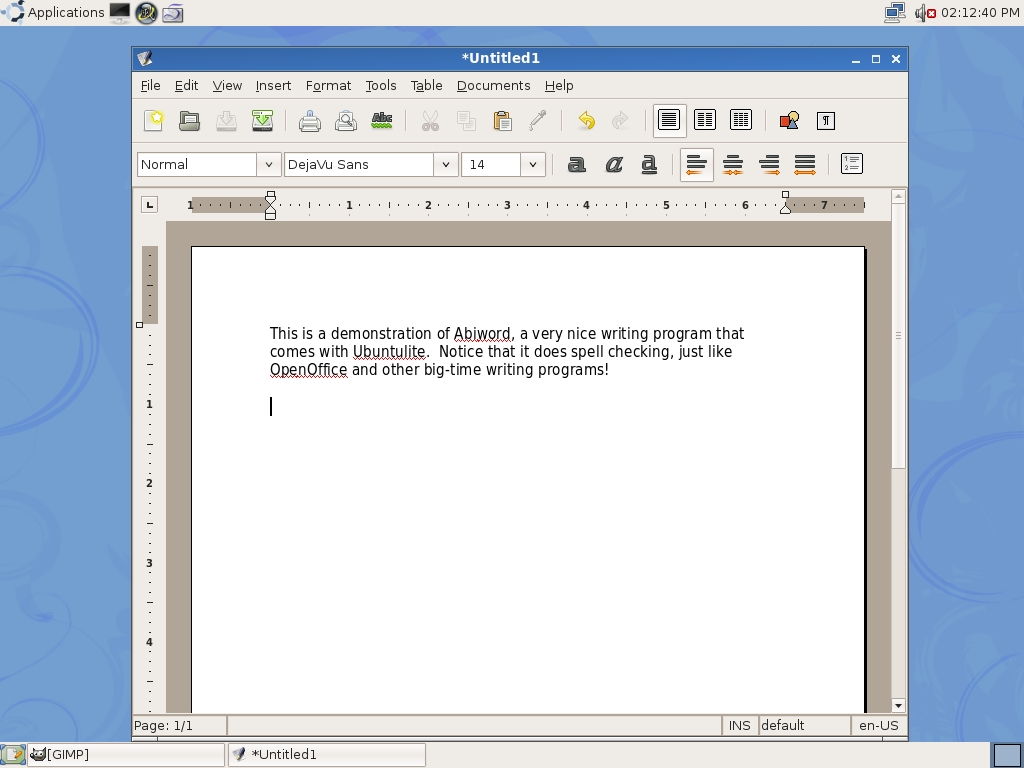Select the Format Painter brush icon
The image size is (1024, 768).
(x=538, y=121)
